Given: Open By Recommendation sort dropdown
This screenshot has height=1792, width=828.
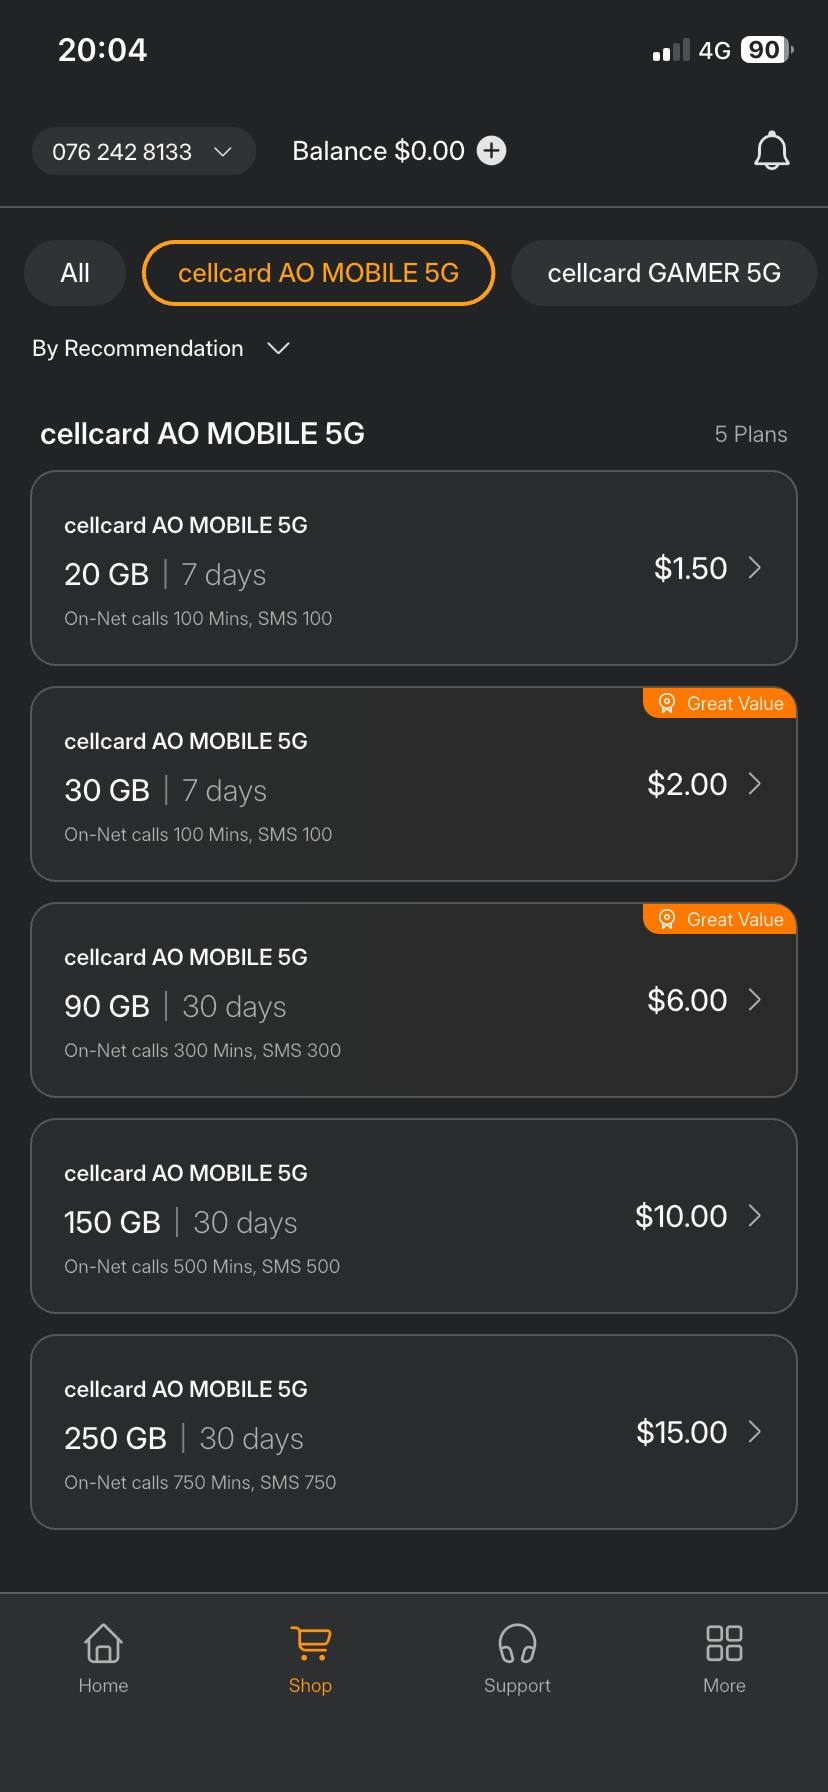Looking at the screenshot, I should [161, 348].
